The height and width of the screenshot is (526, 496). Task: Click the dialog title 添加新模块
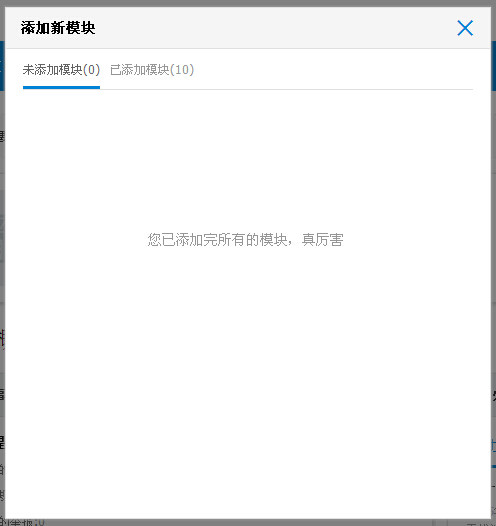click(x=58, y=28)
